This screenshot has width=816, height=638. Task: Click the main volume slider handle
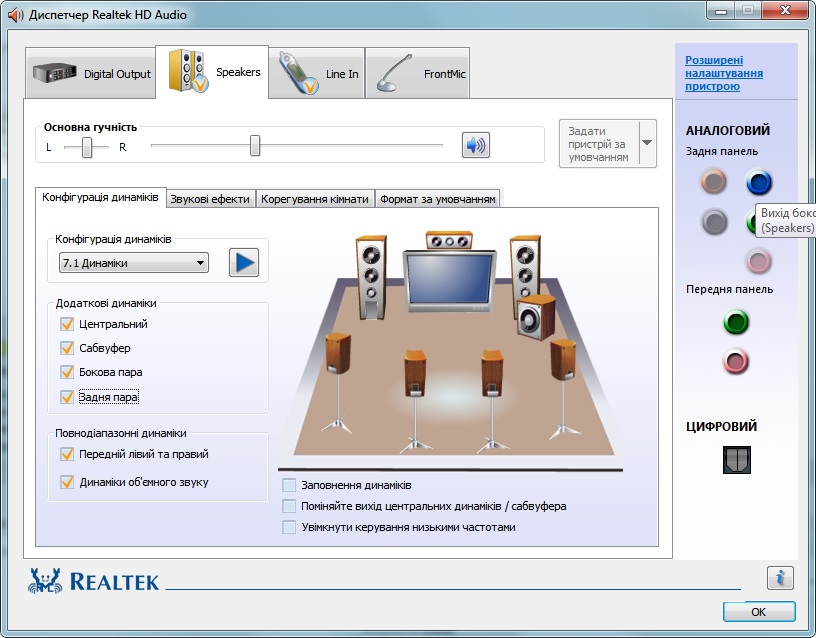click(x=254, y=146)
